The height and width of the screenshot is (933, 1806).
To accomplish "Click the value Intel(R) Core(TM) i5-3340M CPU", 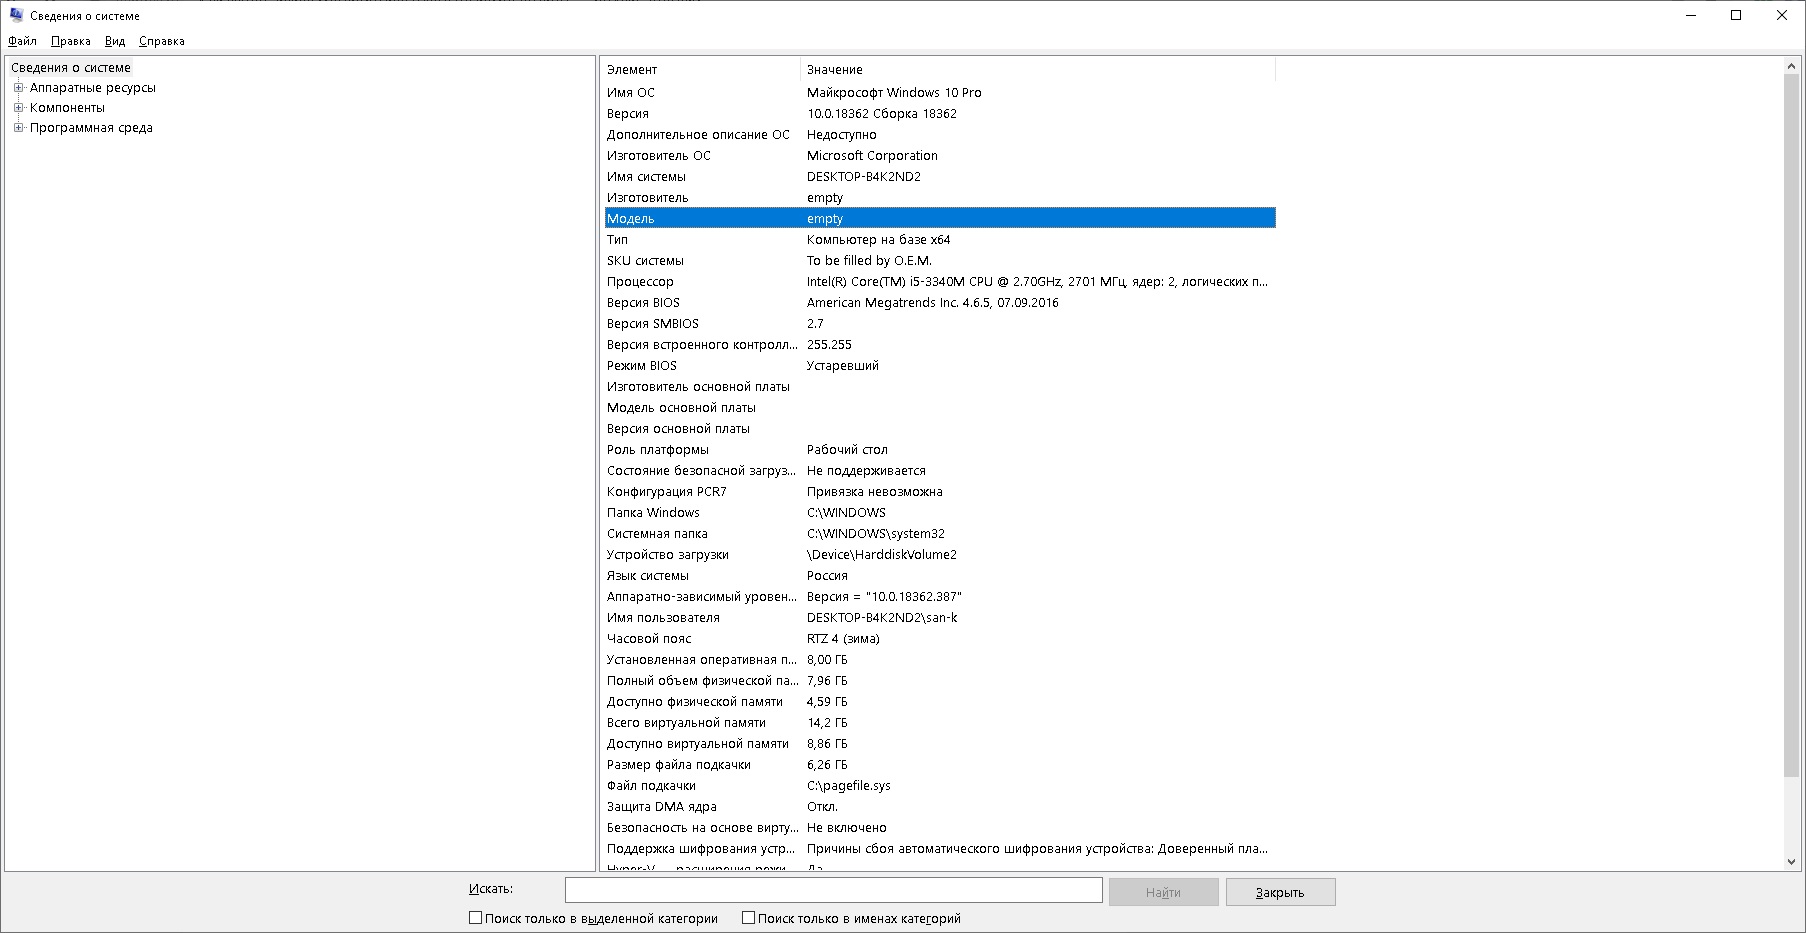I will (1037, 281).
